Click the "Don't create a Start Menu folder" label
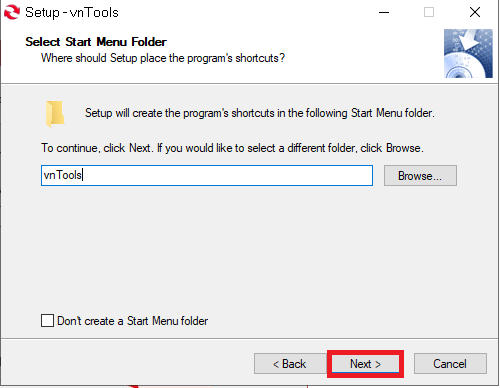The width and height of the screenshot is (500, 388). [x=133, y=321]
